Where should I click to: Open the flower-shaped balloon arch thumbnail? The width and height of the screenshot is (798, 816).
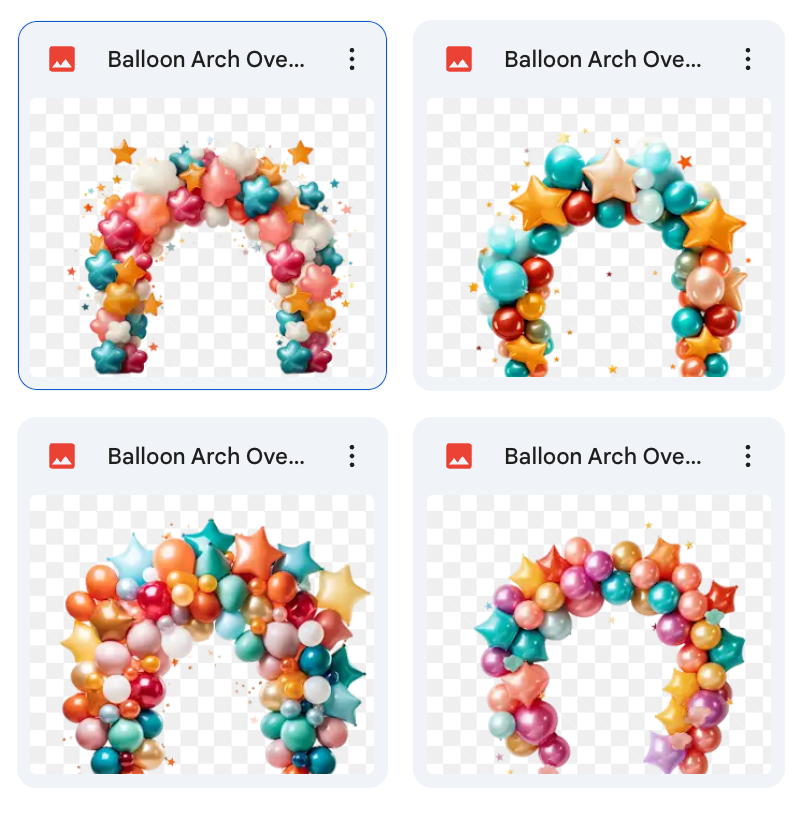[202, 237]
